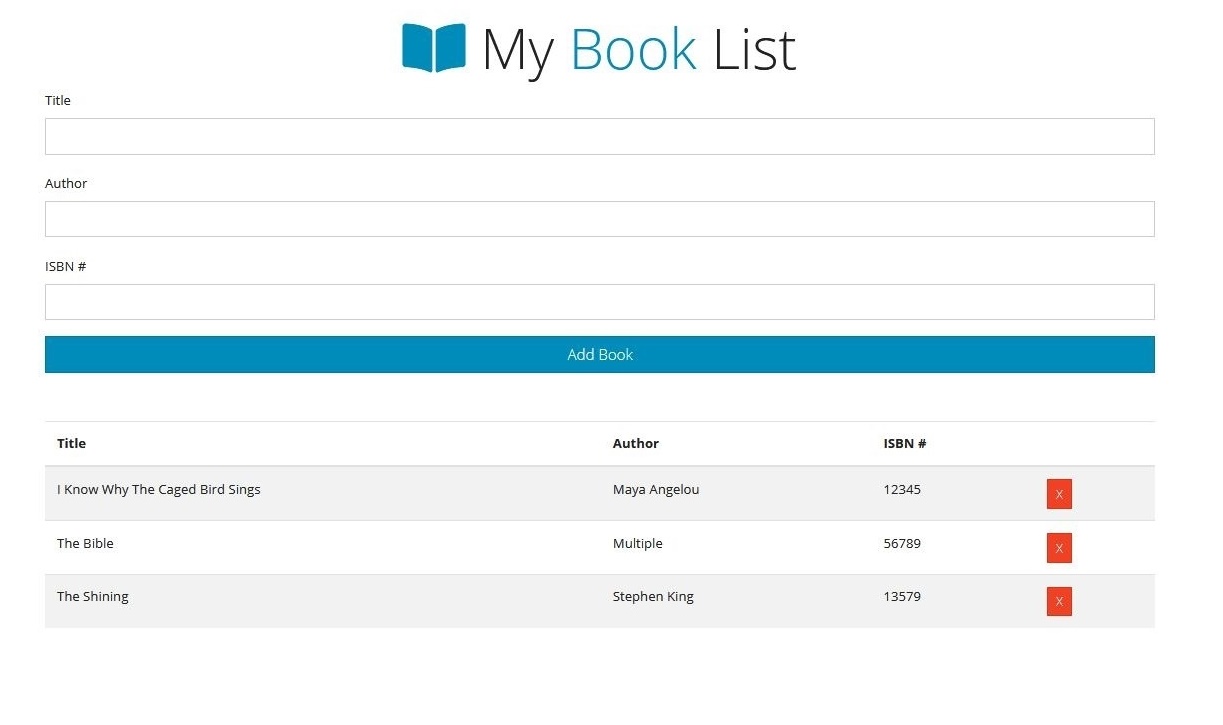Click the 'Maya Angelou' author cell
The height and width of the screenshot is (725, 1223).
(x=656, y=489)
